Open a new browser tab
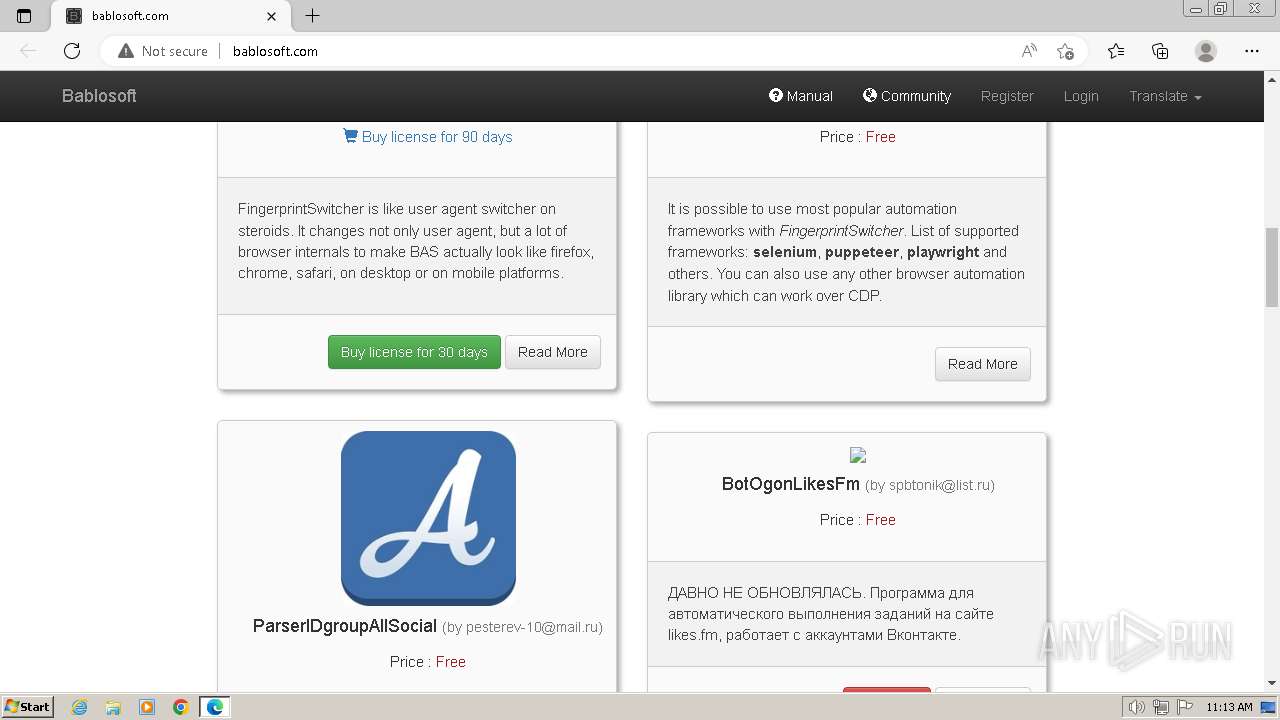 click(312, 16)
